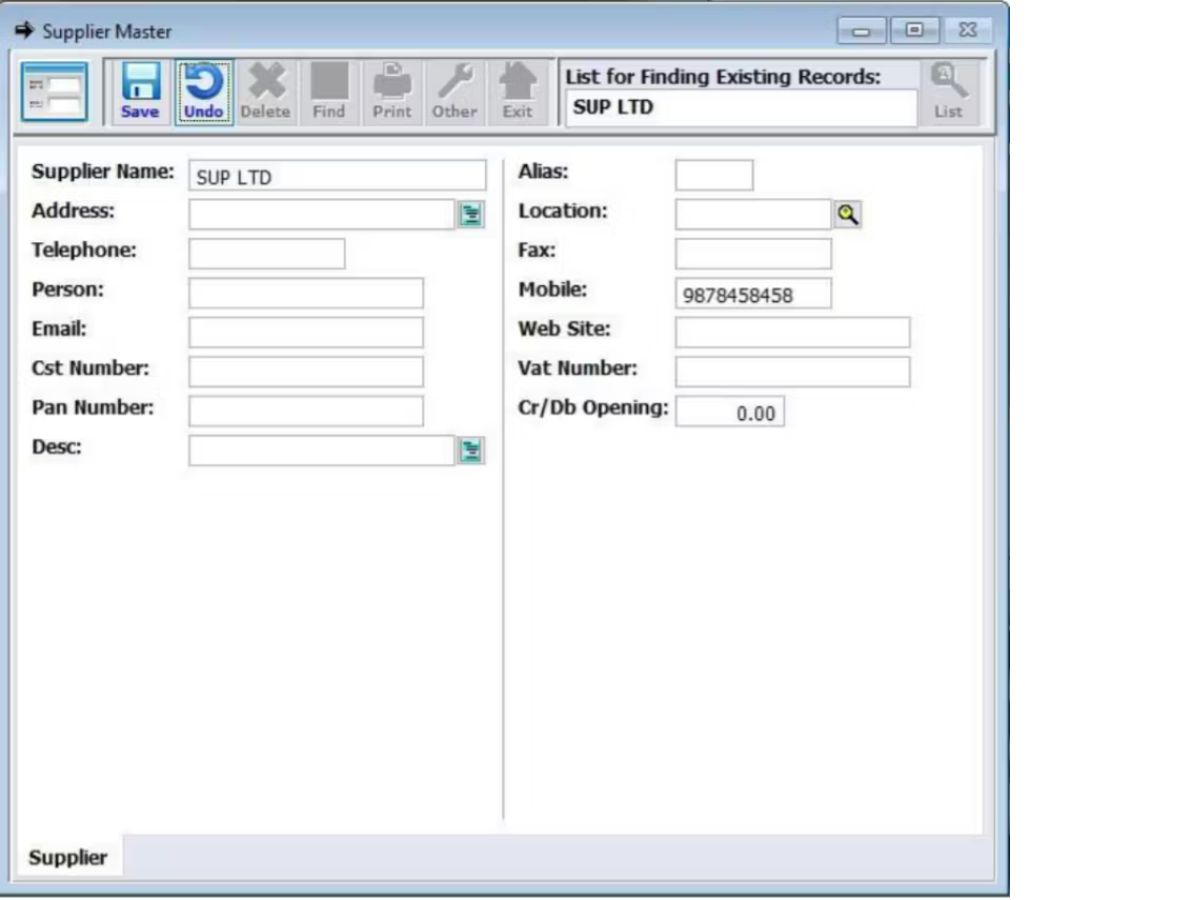This screenshot has width=1200, height=900.
Task: Open the Other wrench tool
Action: pos(454,91)
